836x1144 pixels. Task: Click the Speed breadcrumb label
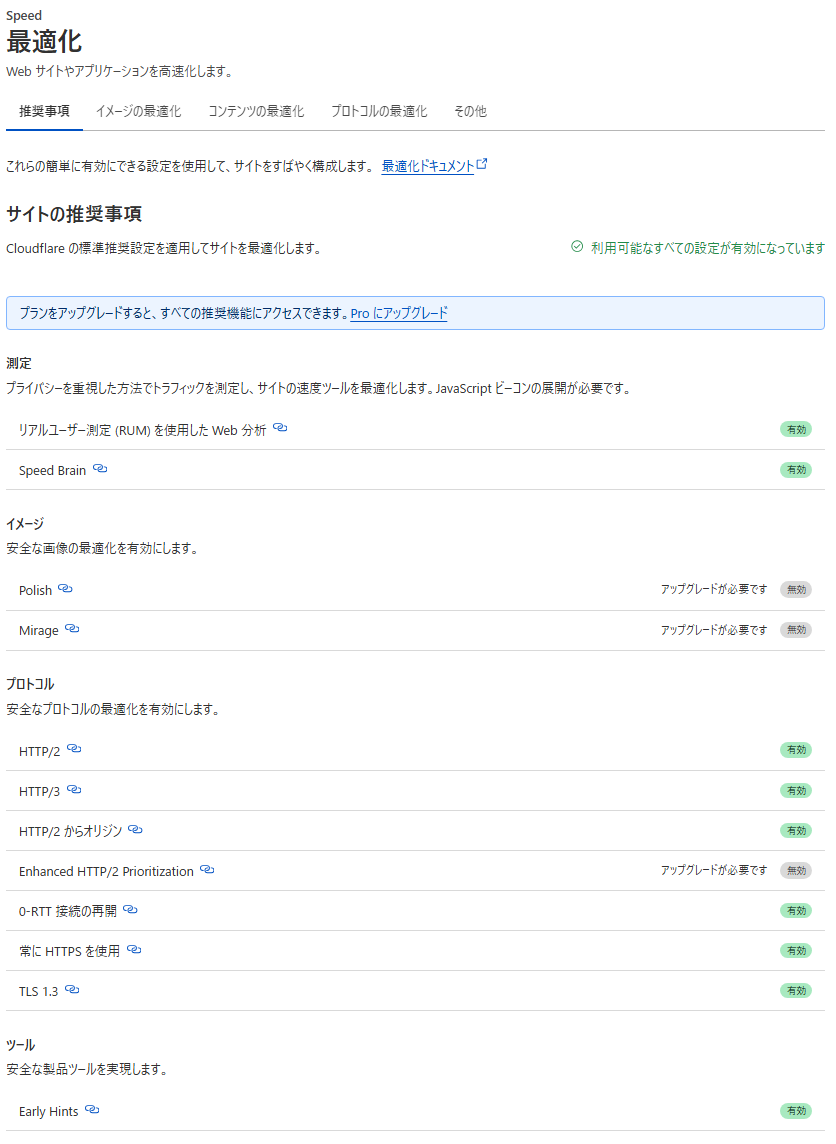24,15
